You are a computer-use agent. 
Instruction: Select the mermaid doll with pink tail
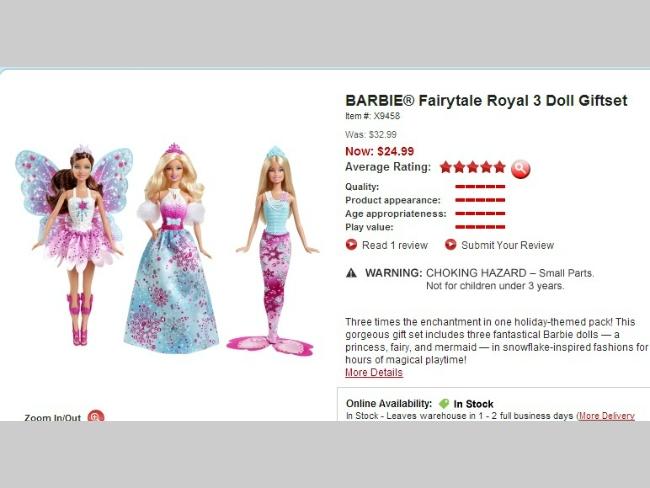[274, 251]
